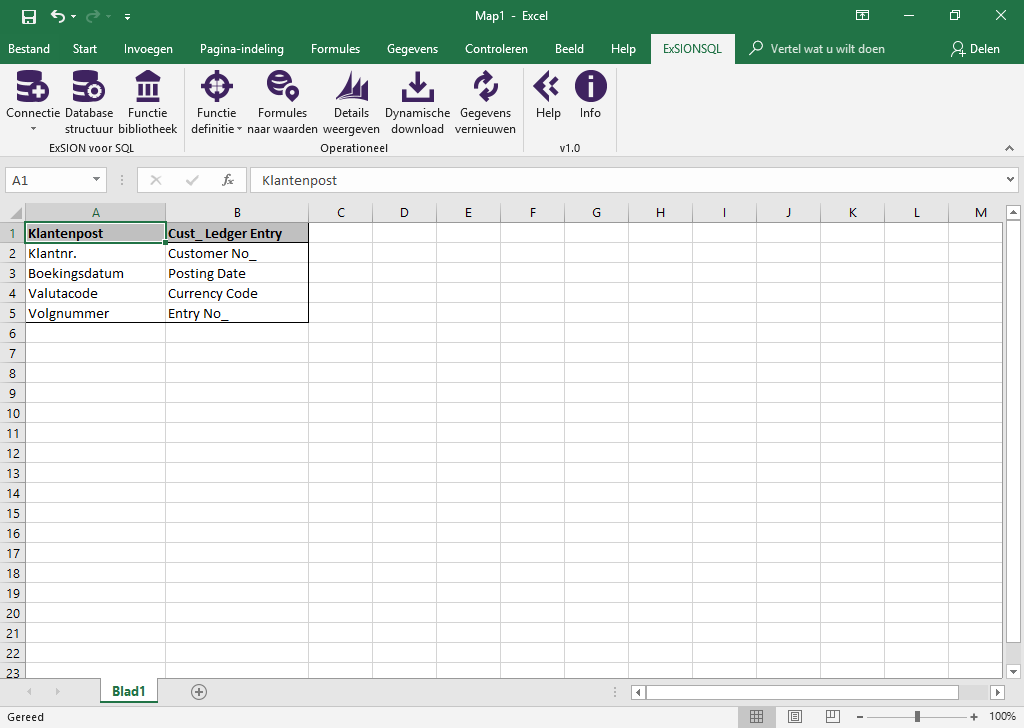
Task: Switch to Page Layout view
Action: coord(794,716)
